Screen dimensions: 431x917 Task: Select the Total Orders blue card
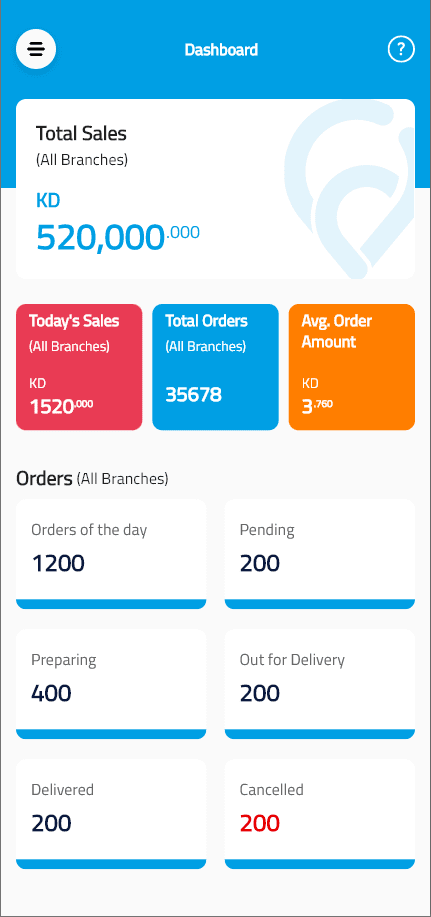click(x=215, y=367)
